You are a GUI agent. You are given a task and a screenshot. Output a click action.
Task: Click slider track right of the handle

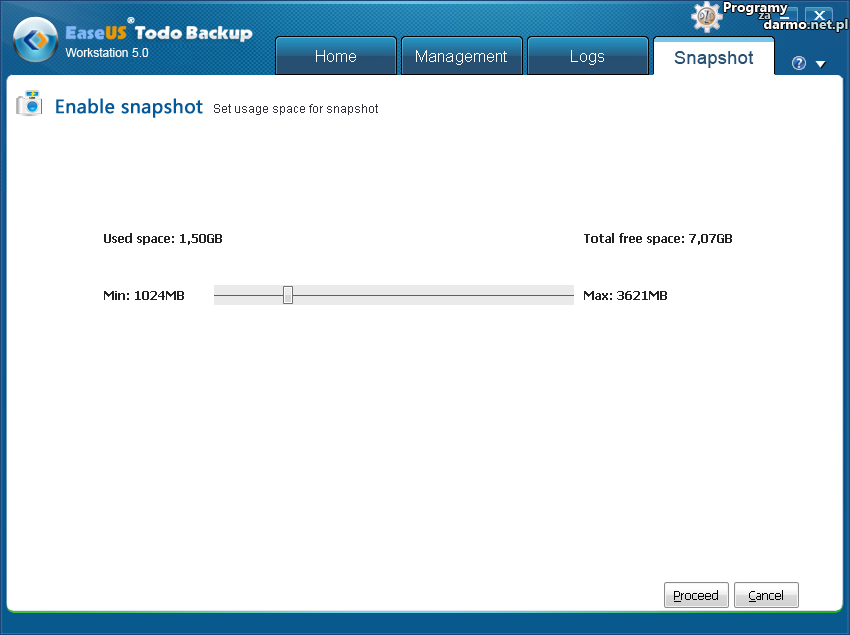point(430,295)
